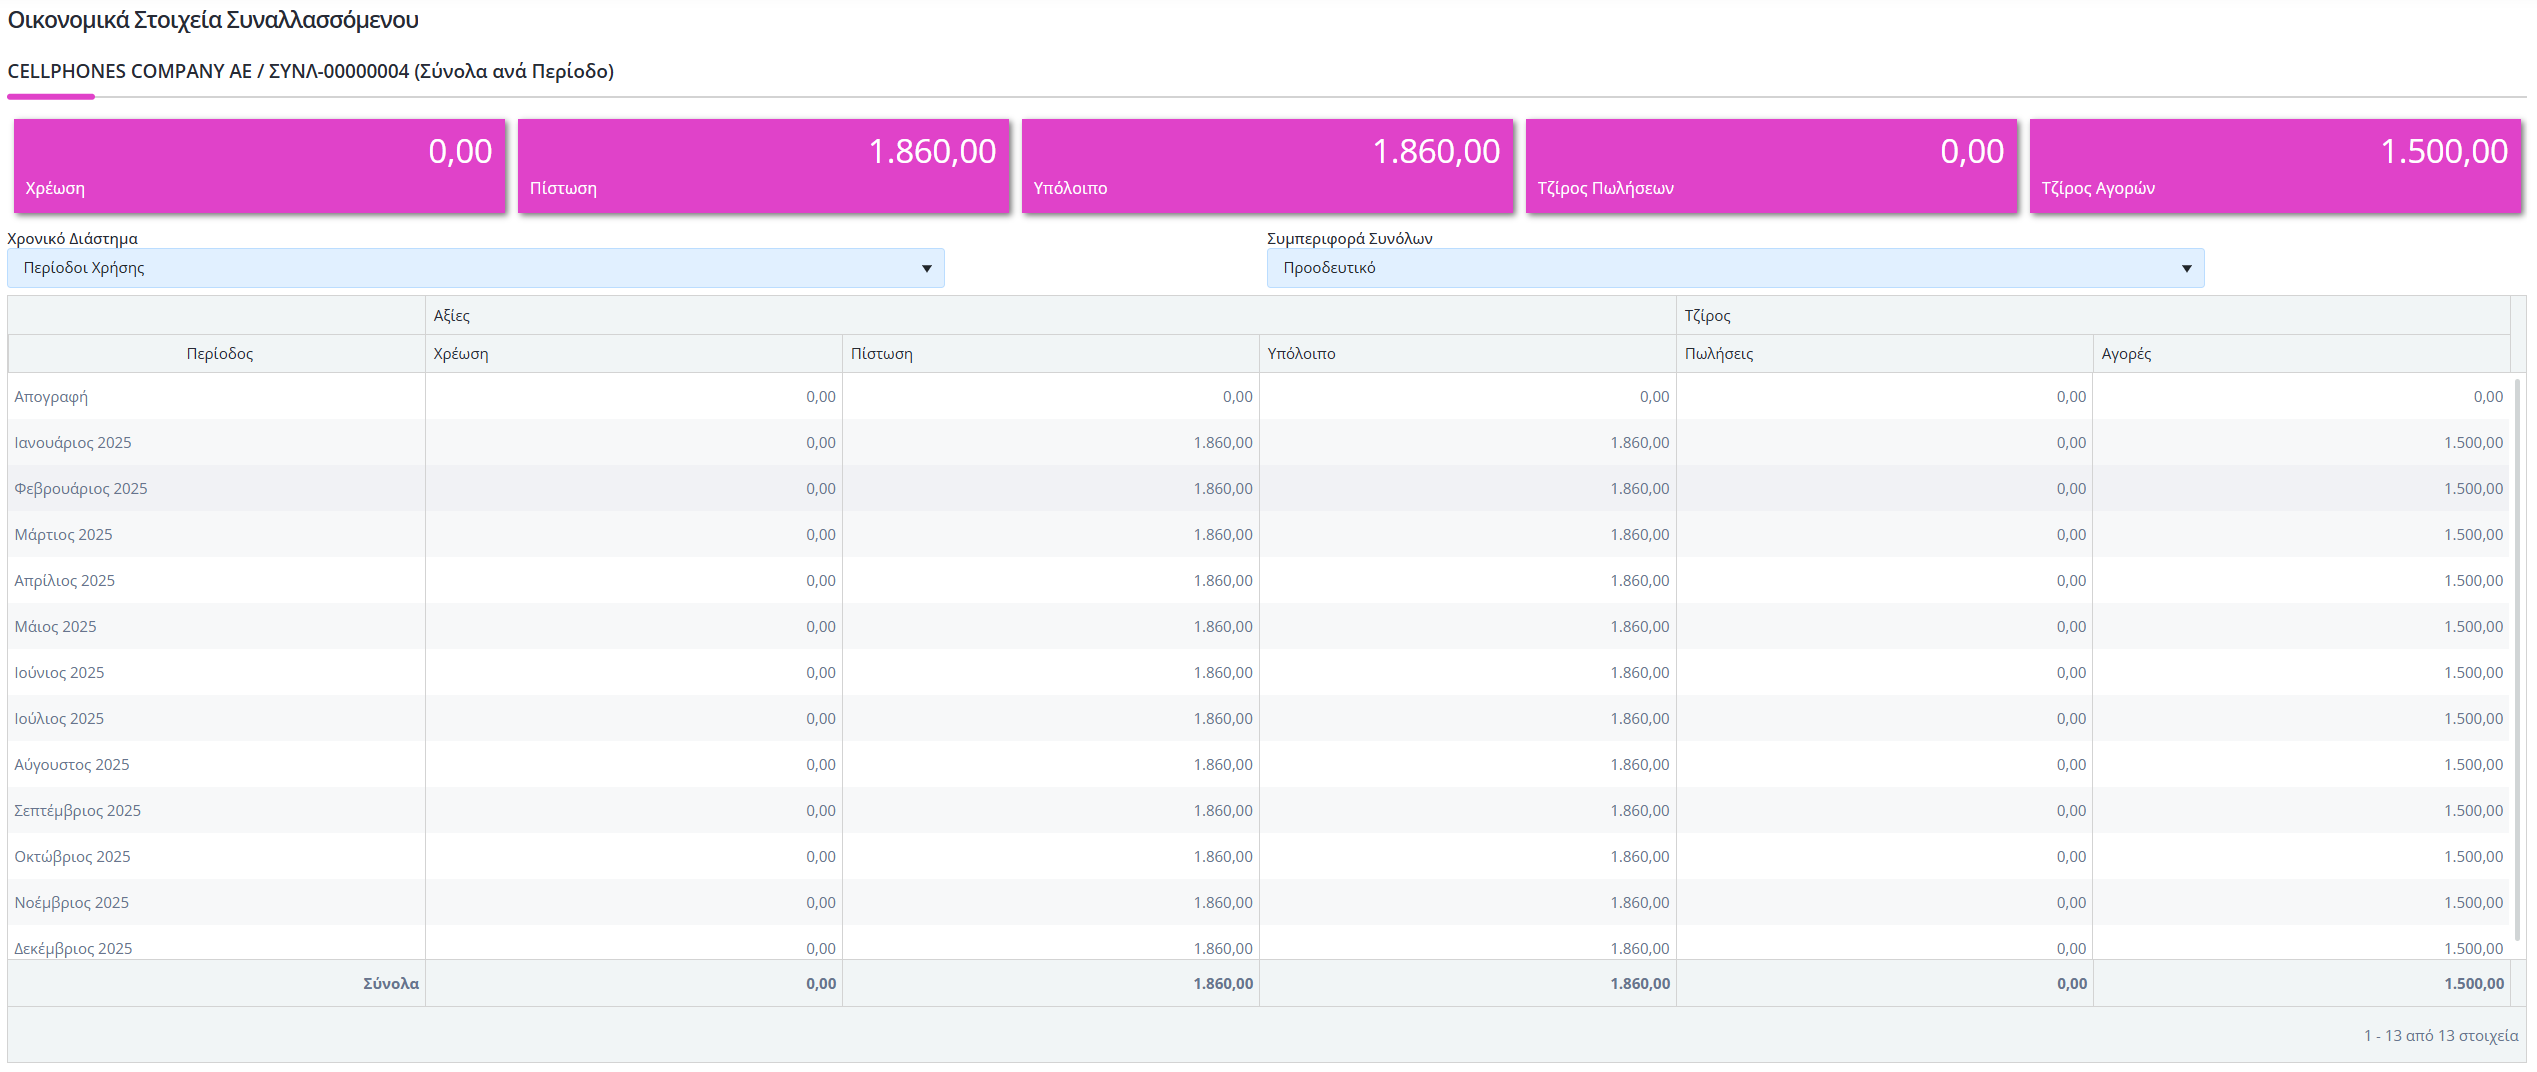Click the Υπόλοιπο column header
The height and width of the screenshot is (1072, 2537).
[x=1468, y=354]
